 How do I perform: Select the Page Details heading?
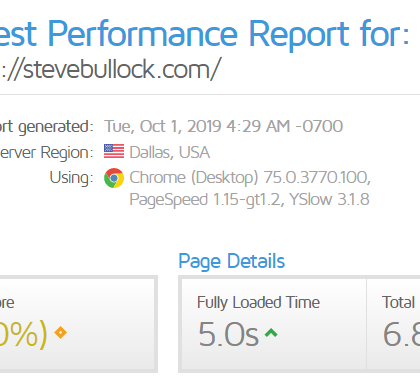click(232, 261)
